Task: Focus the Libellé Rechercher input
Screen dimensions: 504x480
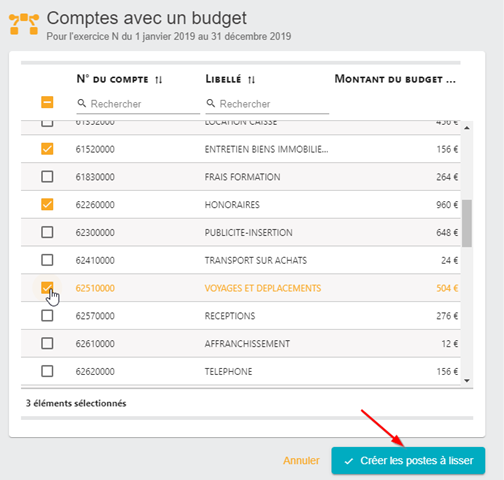Action: pos(267,104)
